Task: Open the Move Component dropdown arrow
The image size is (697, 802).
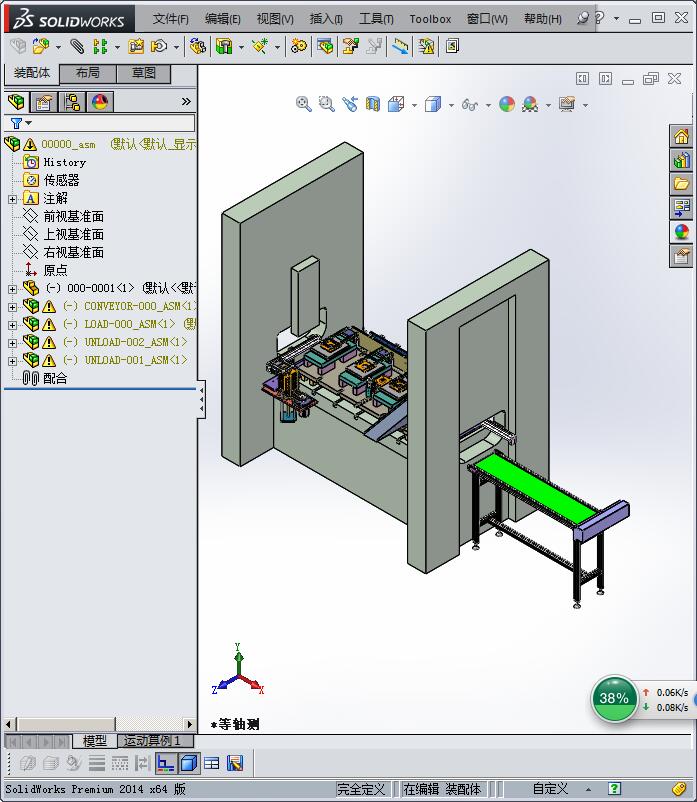Action: [x=176, y=48]
